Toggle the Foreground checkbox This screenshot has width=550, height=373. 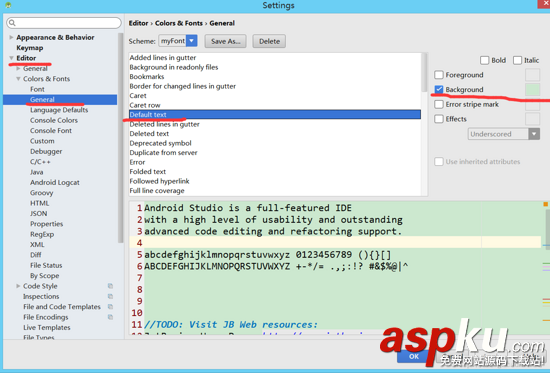point(439,75)
